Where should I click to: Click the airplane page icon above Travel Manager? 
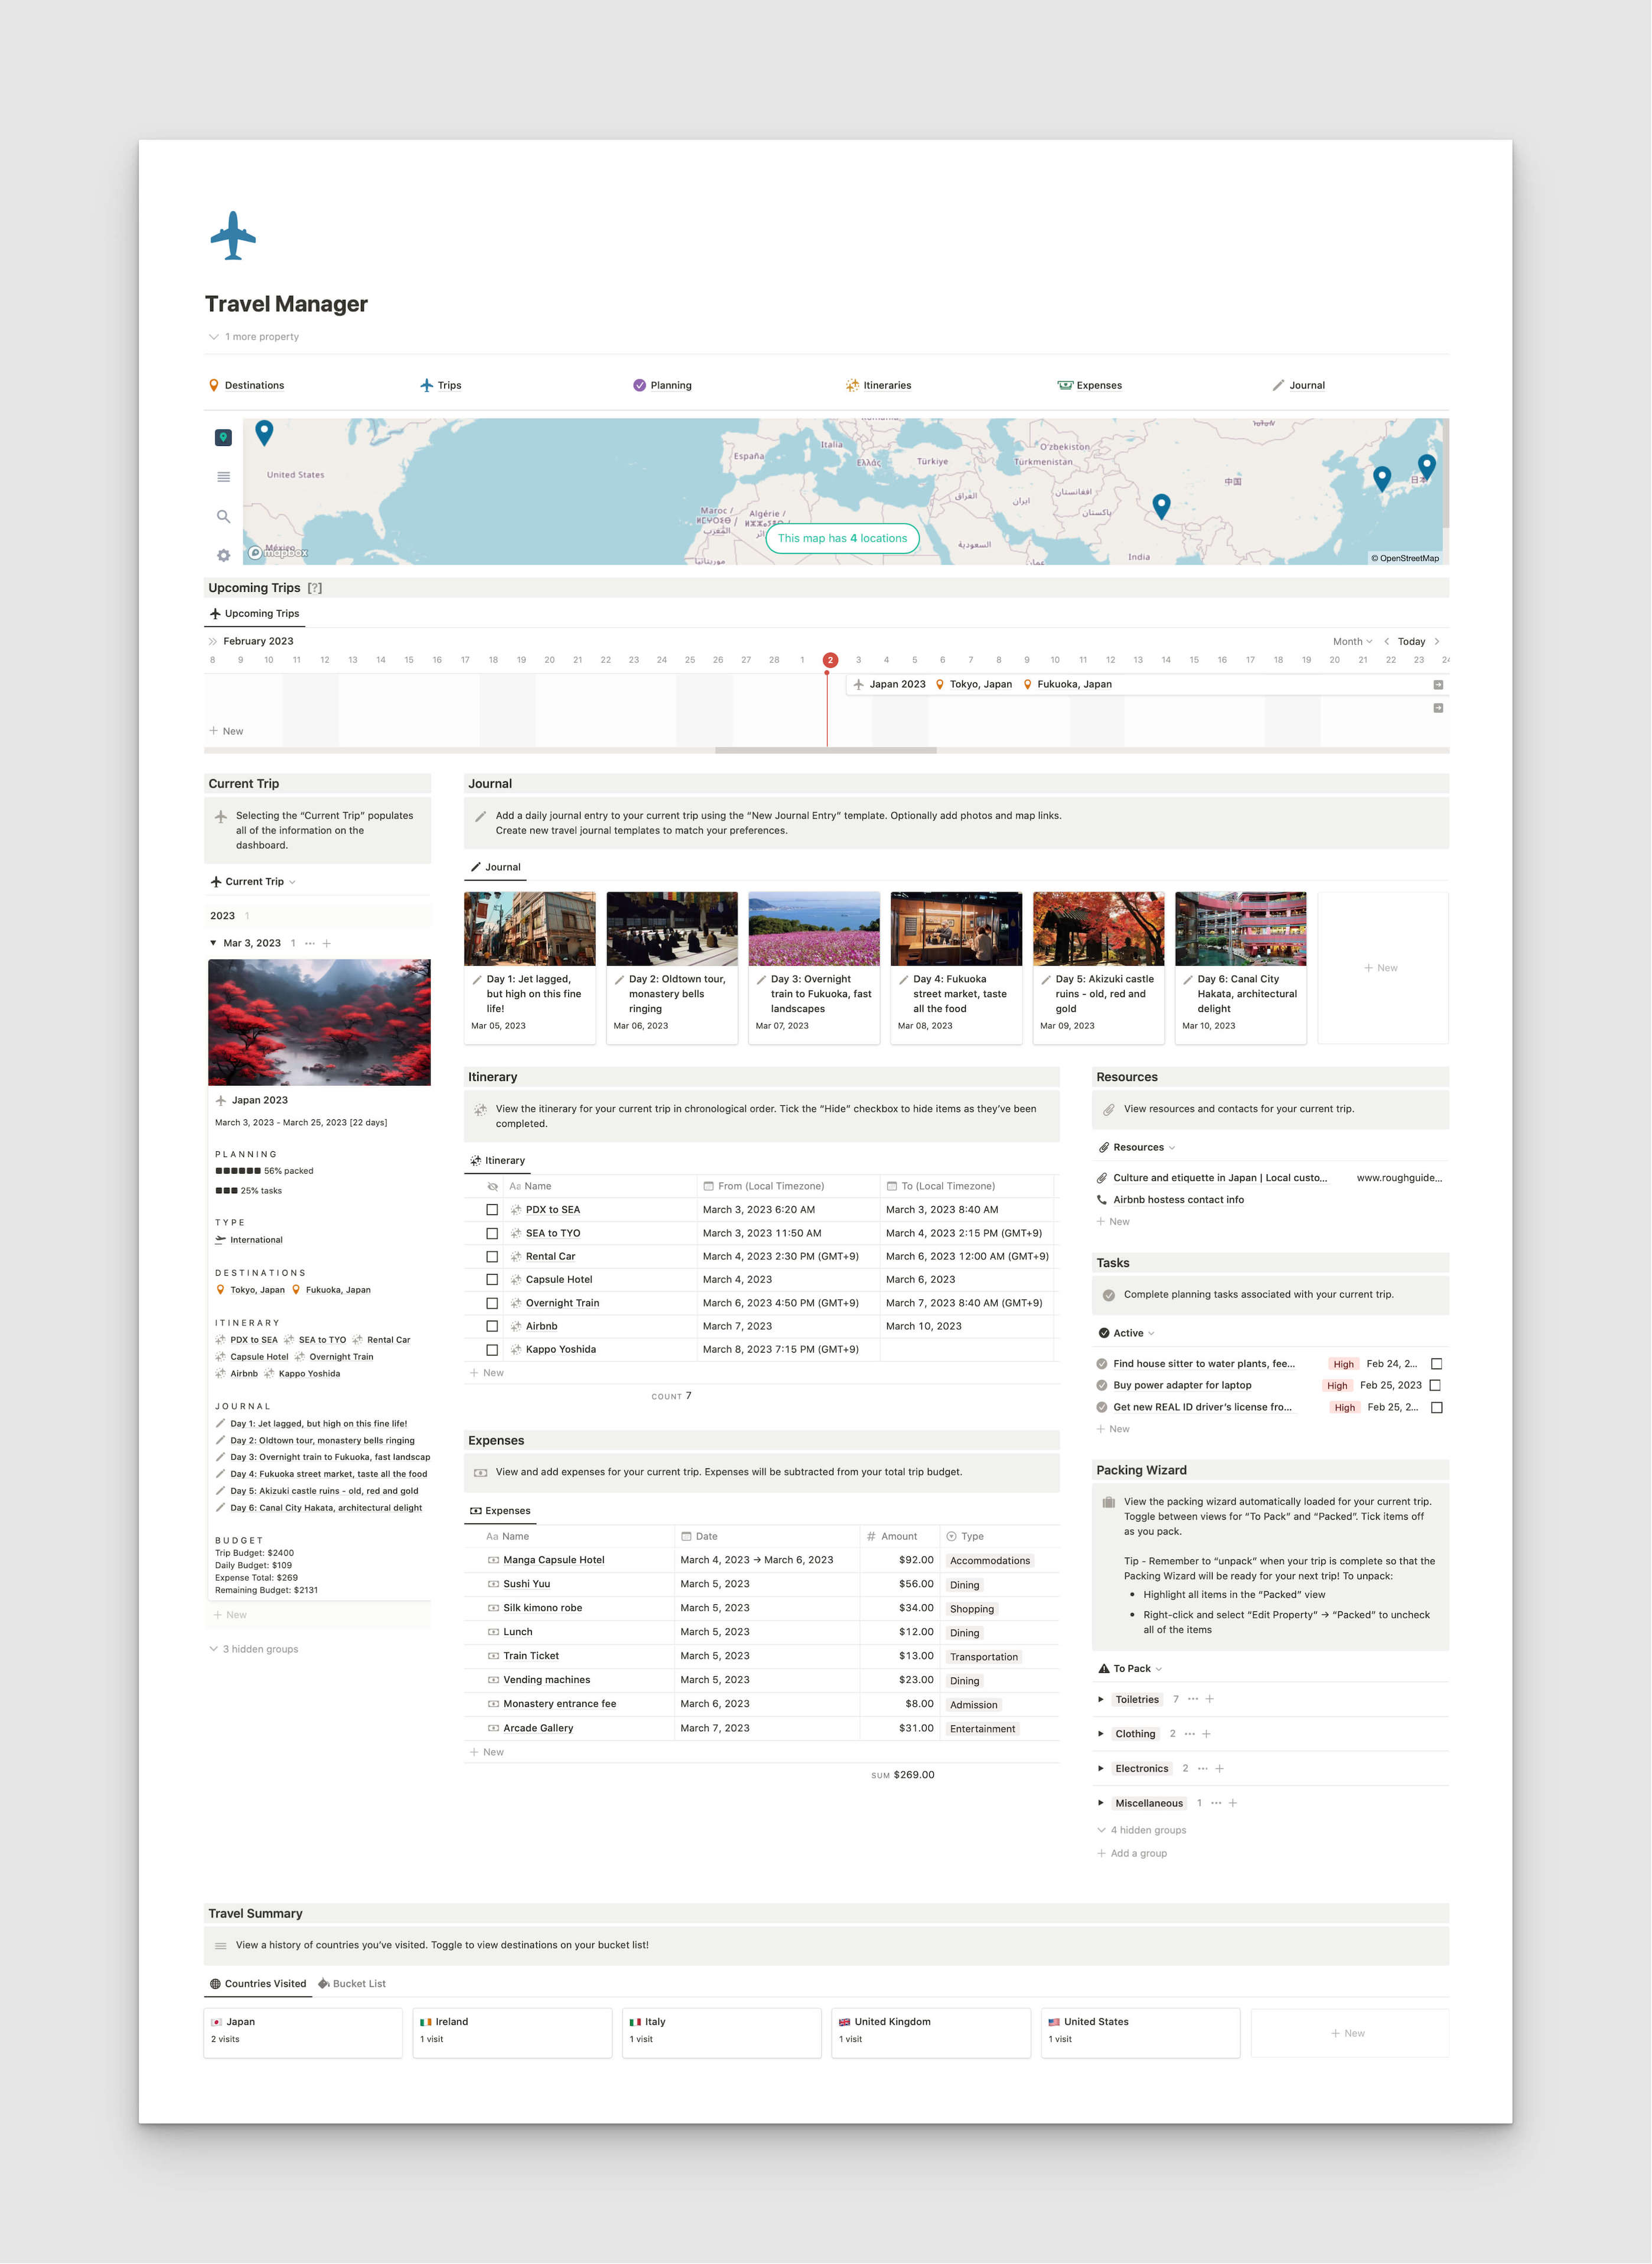click(x=234, y=235)
